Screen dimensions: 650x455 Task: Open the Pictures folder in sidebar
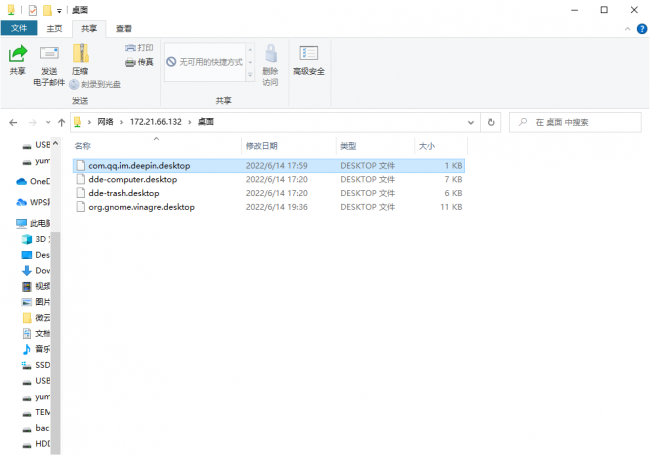(36, 302)
